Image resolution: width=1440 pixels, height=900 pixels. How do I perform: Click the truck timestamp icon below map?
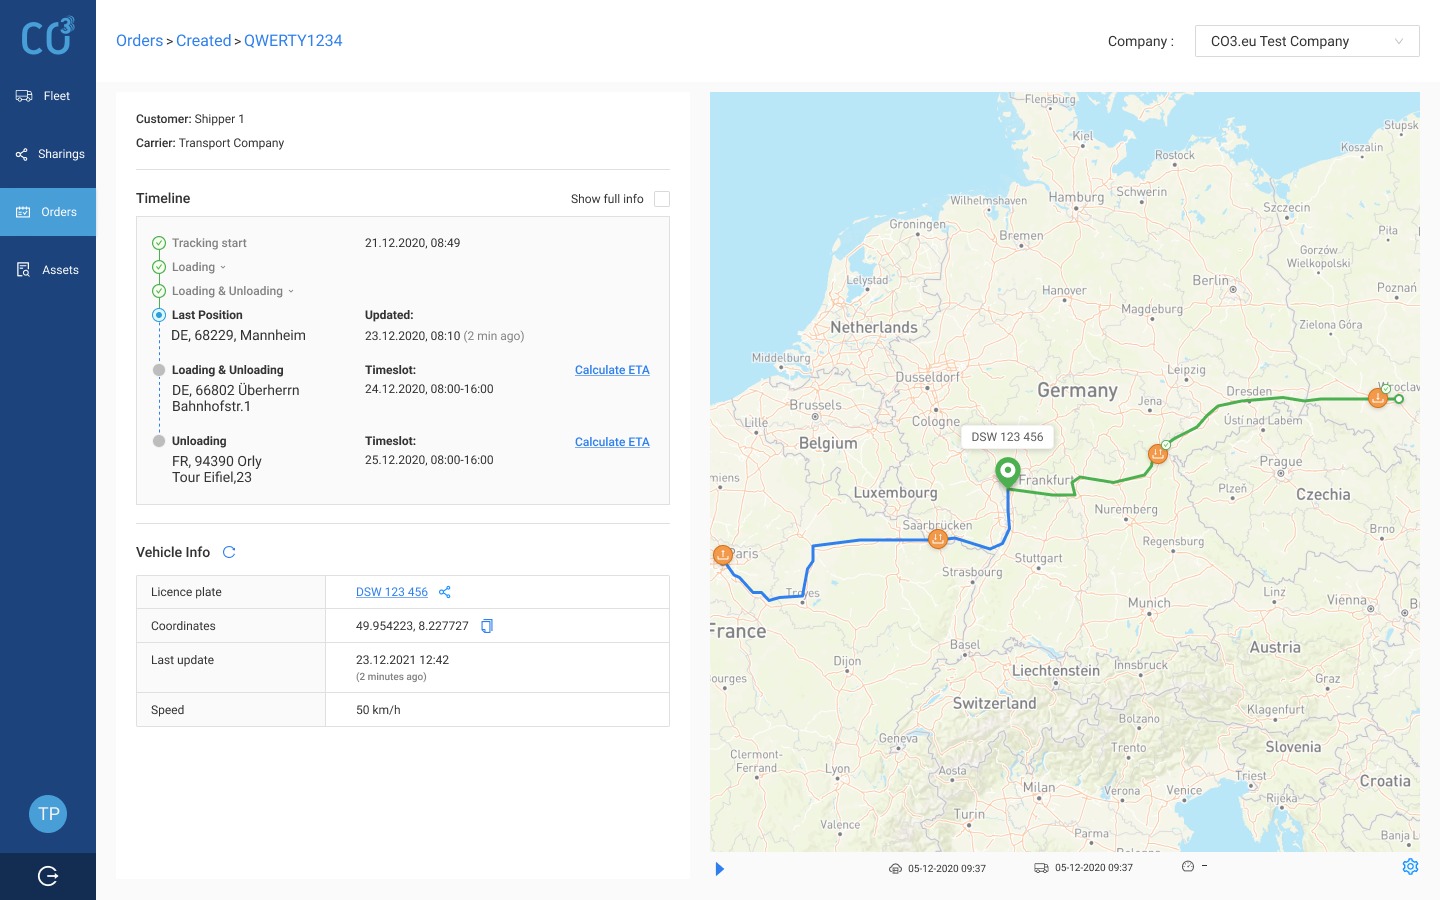(1041, 868)
